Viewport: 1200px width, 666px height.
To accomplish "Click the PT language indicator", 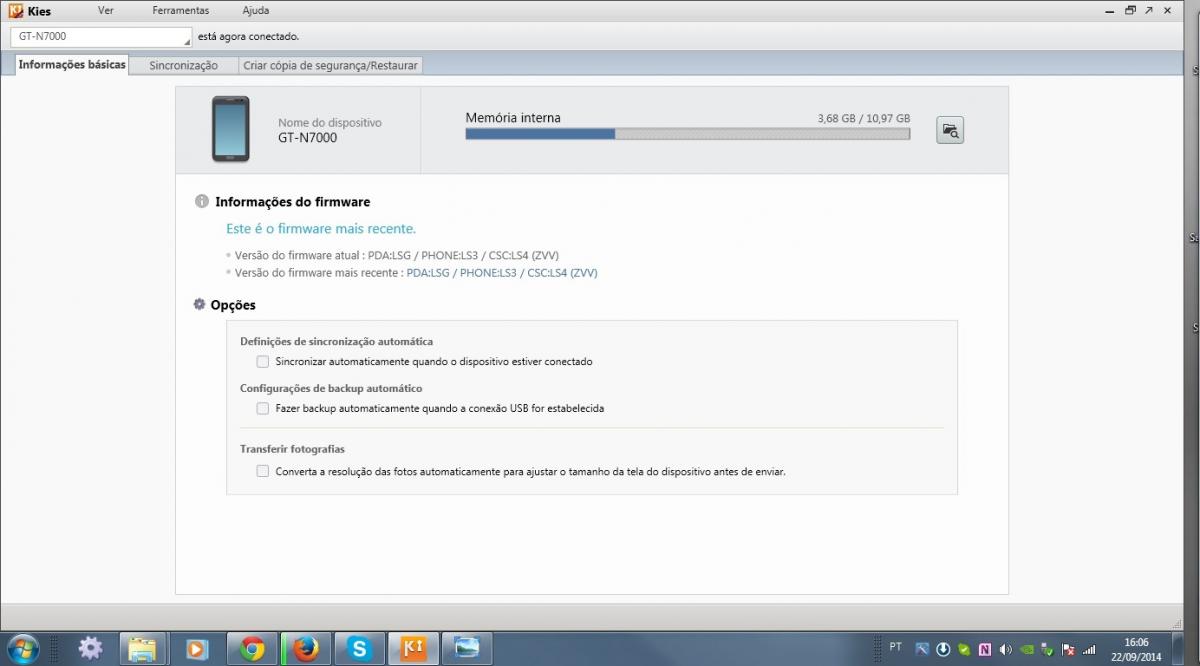I will tap(895, 648).
